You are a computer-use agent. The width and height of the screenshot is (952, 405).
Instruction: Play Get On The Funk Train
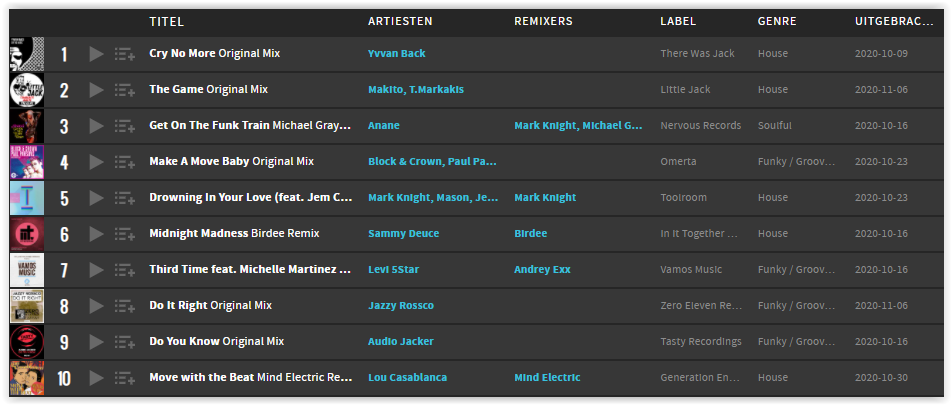97,126
